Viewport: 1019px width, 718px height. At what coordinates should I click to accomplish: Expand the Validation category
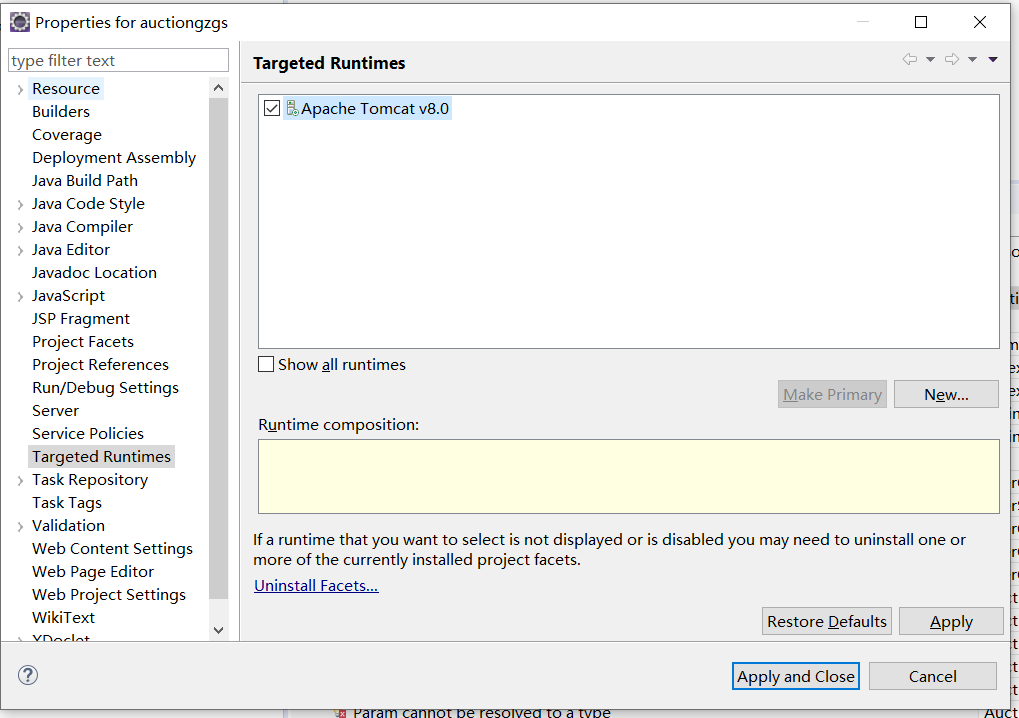(x=20, y=526)
